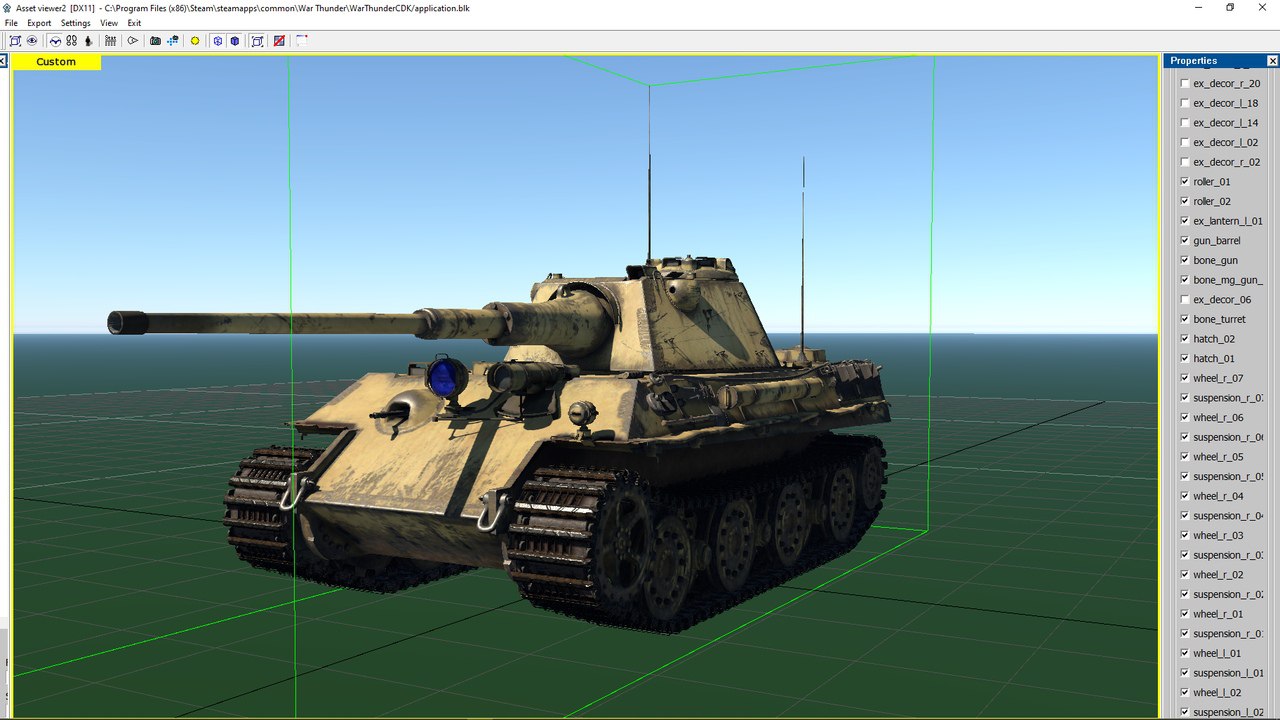1280x720 pixels.
Task: Enable the ex_decor_l_02 checkbox
Action: [x=1185, y=143]
